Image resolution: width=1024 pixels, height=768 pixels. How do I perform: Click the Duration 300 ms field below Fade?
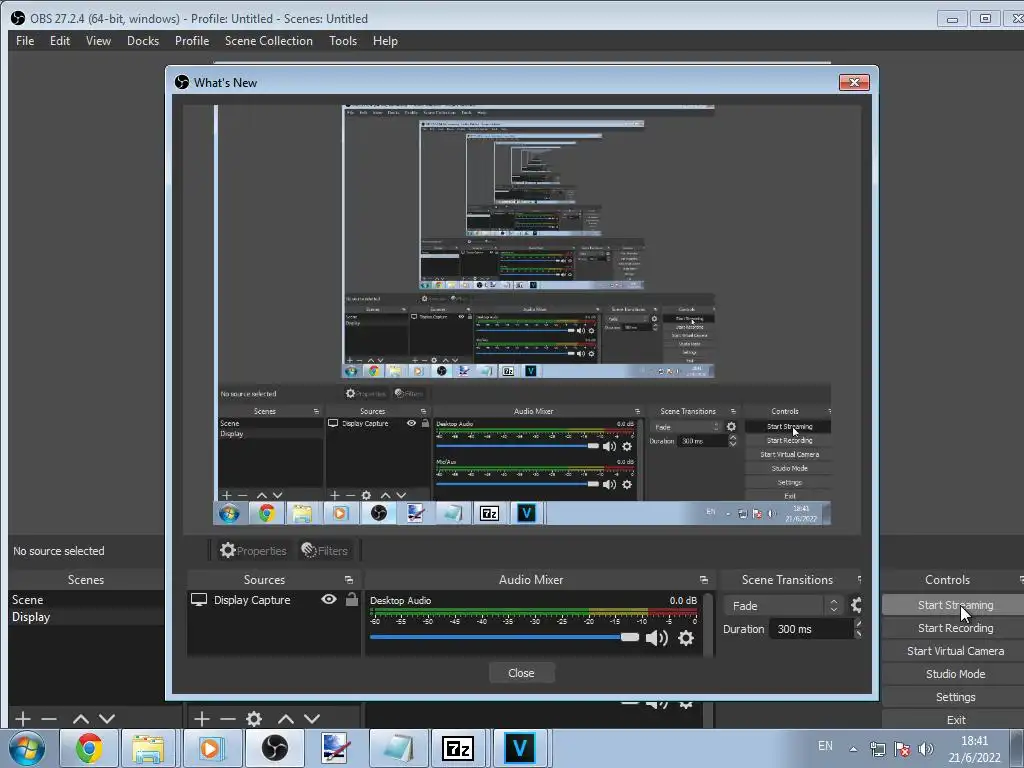point(811,629)
